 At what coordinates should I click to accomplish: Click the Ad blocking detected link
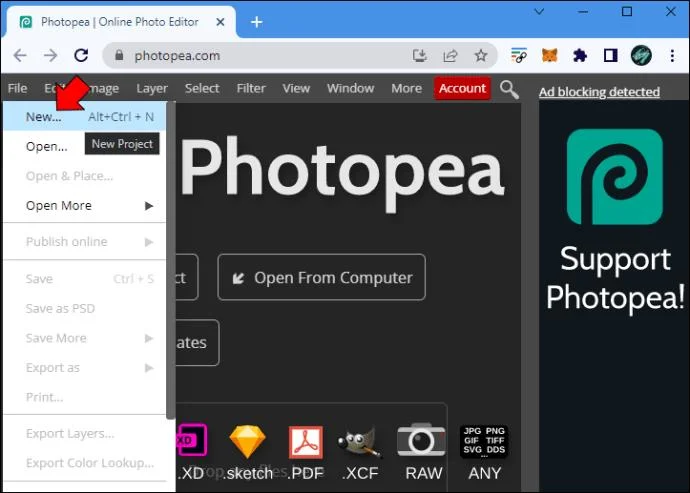coord(599,92)
